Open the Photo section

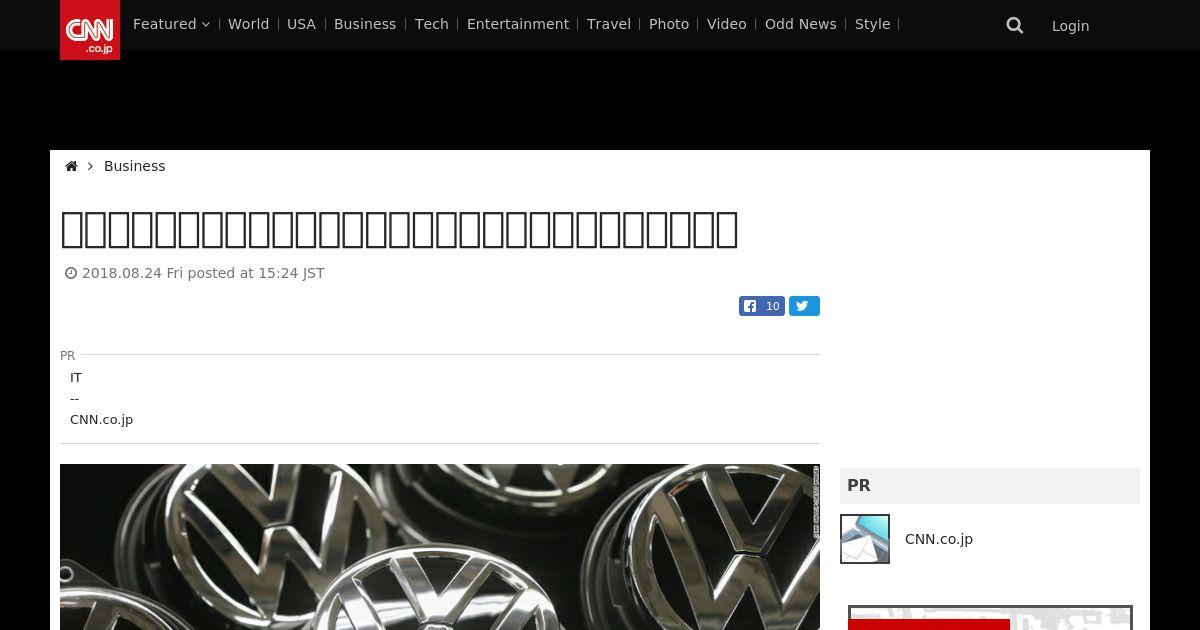[669, 24]
